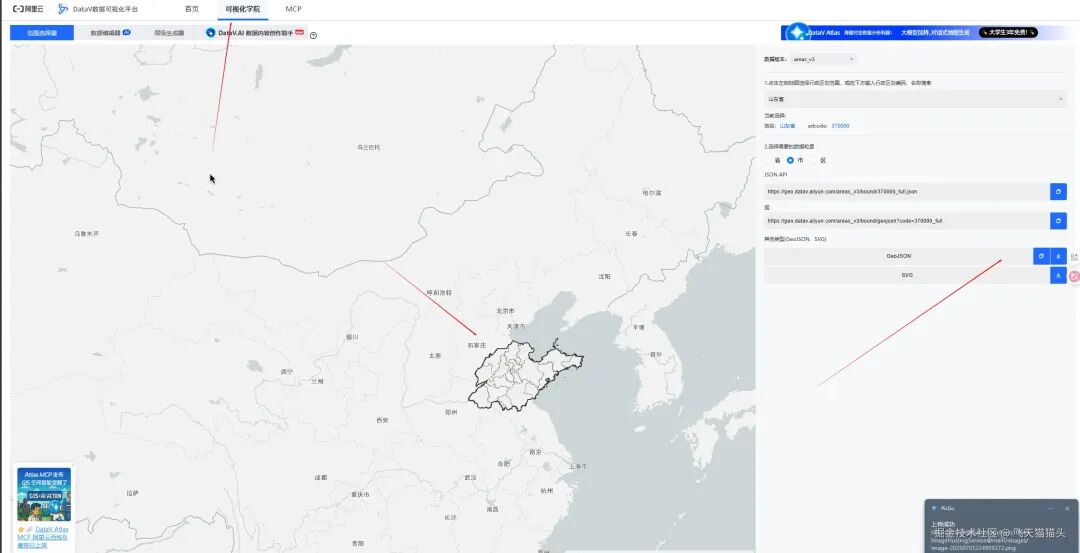
Task: Copy the GeoJSON data
Action: pyautogui.click(x=1041, y=256)
